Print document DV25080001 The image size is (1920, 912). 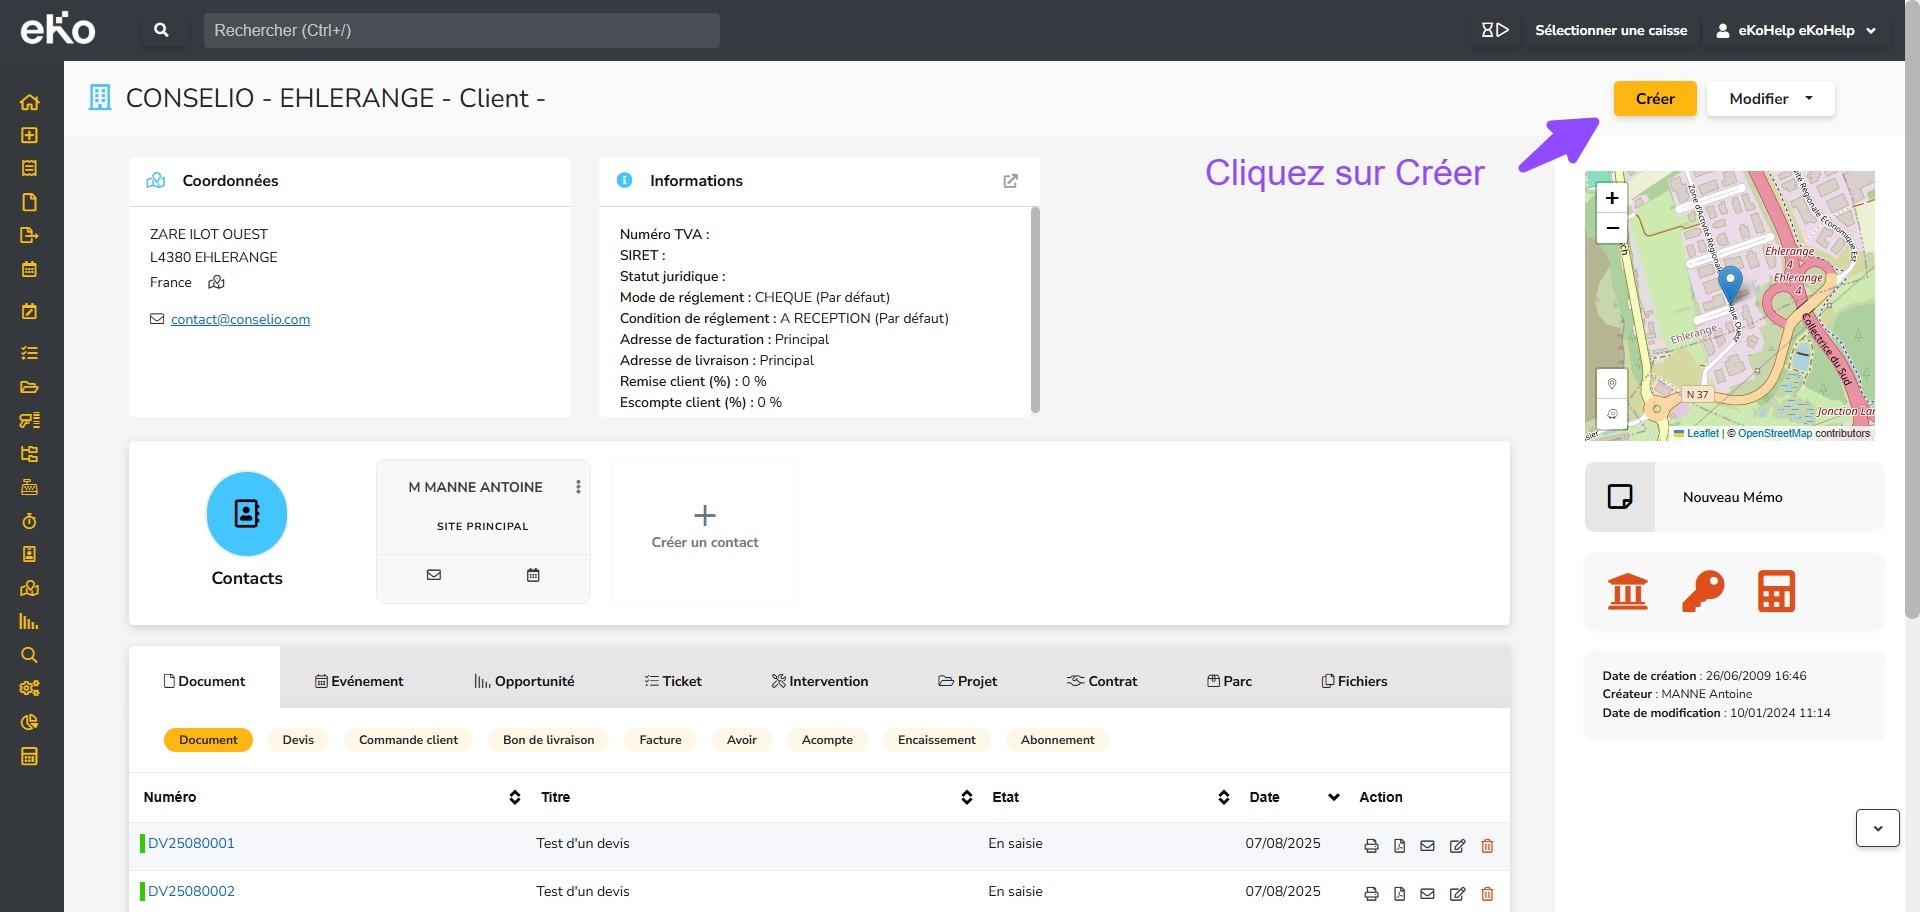pyautogui.click(x=1371, y=846)
